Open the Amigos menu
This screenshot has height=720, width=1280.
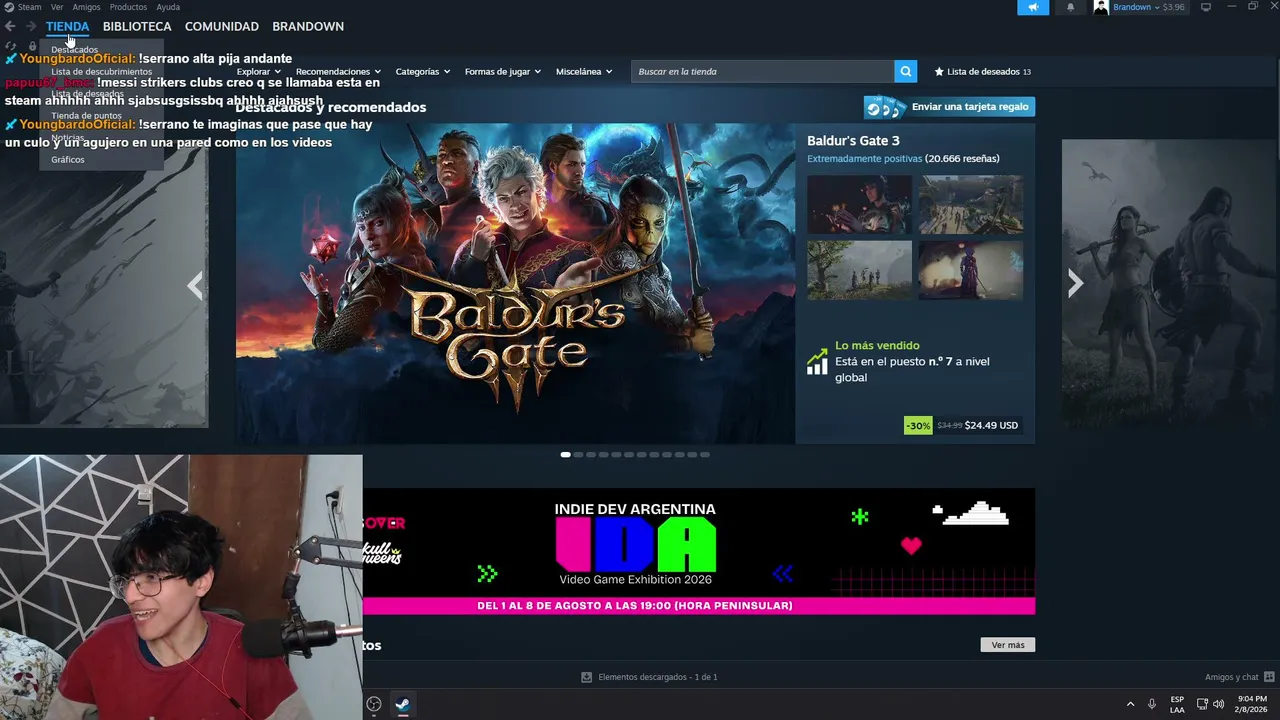86,7
